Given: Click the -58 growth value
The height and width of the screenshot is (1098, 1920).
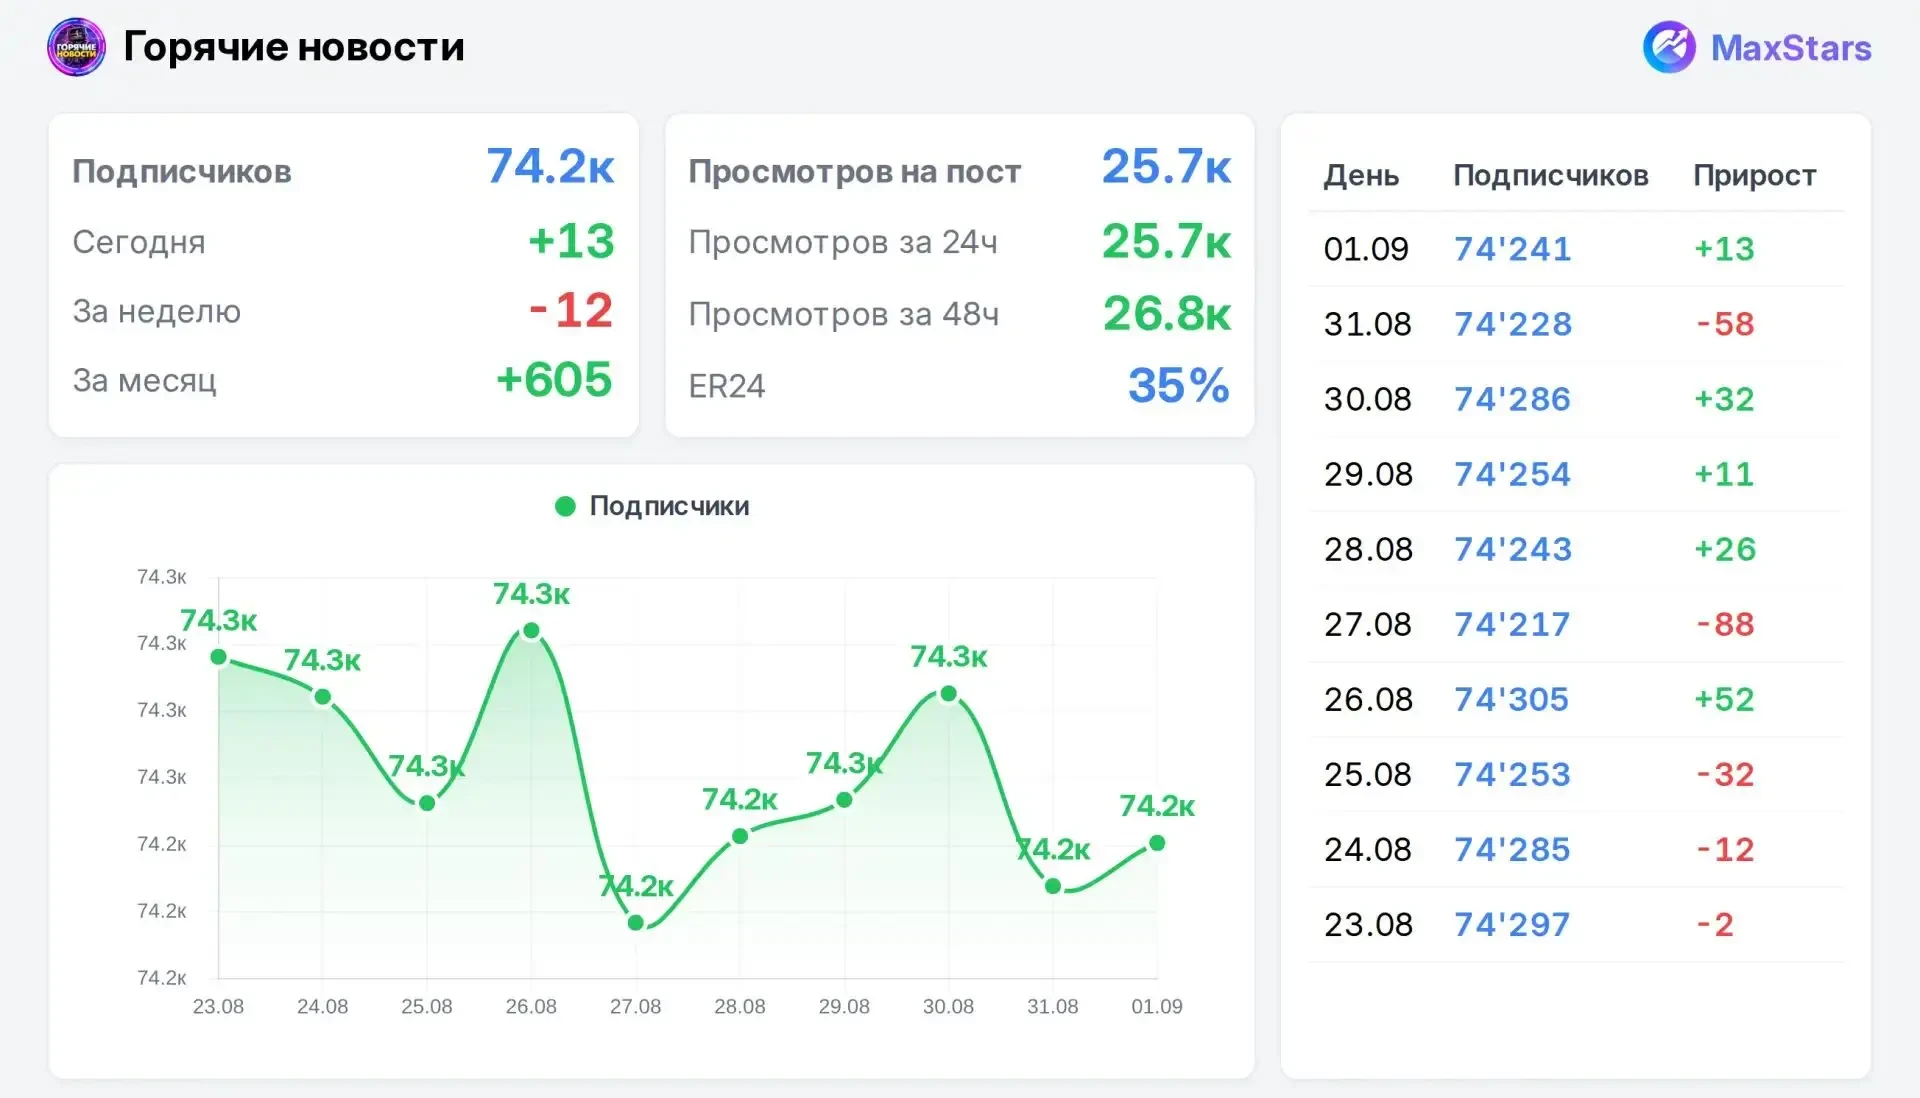Looking at the screenshot, I should coord(1725,324).
